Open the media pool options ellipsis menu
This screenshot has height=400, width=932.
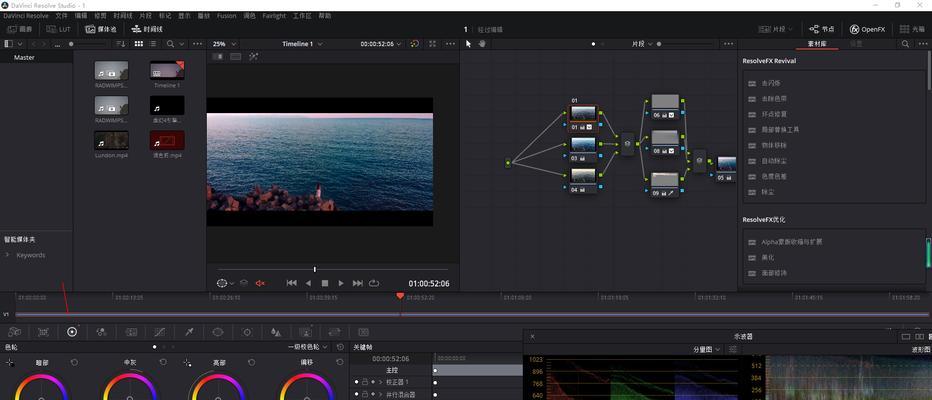[x=197, y=44]
